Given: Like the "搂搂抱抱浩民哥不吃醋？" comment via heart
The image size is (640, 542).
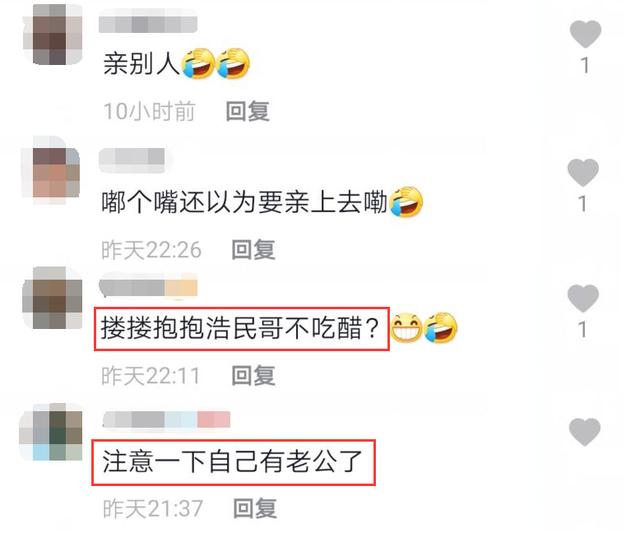Looking at the screenshot, I should pos(583,298).
